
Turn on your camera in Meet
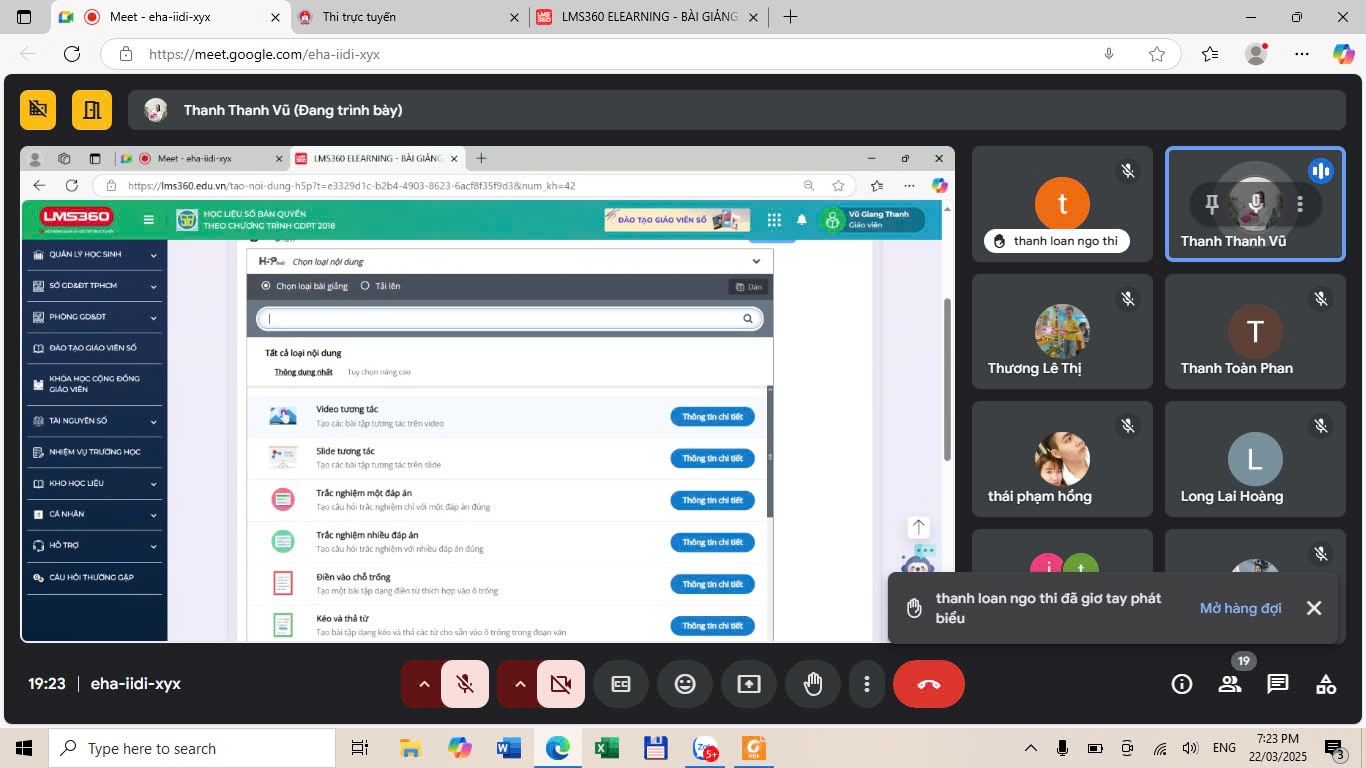click(561, 684)
